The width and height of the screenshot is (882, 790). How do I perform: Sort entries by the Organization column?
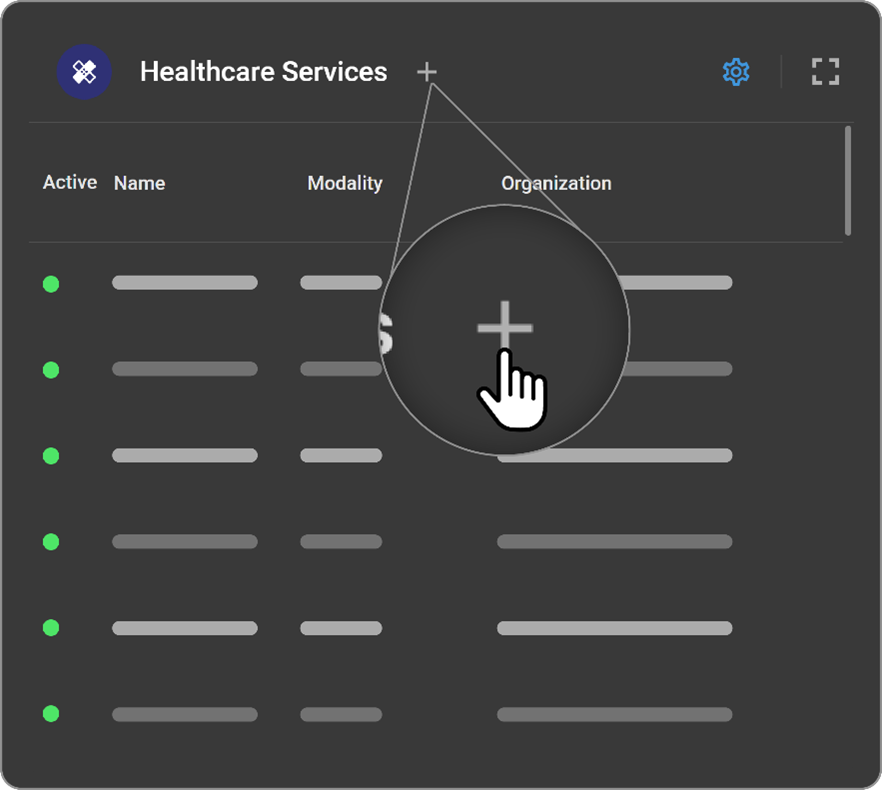[x=557, y=183]
